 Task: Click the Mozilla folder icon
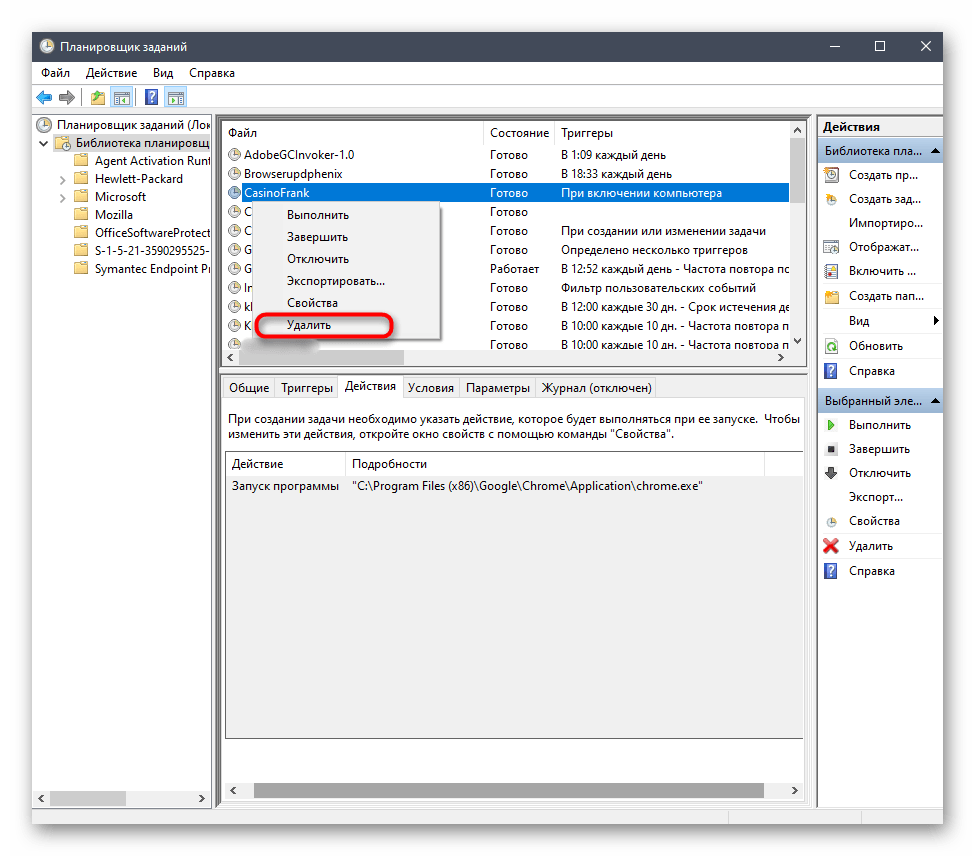tap(81, 214)
